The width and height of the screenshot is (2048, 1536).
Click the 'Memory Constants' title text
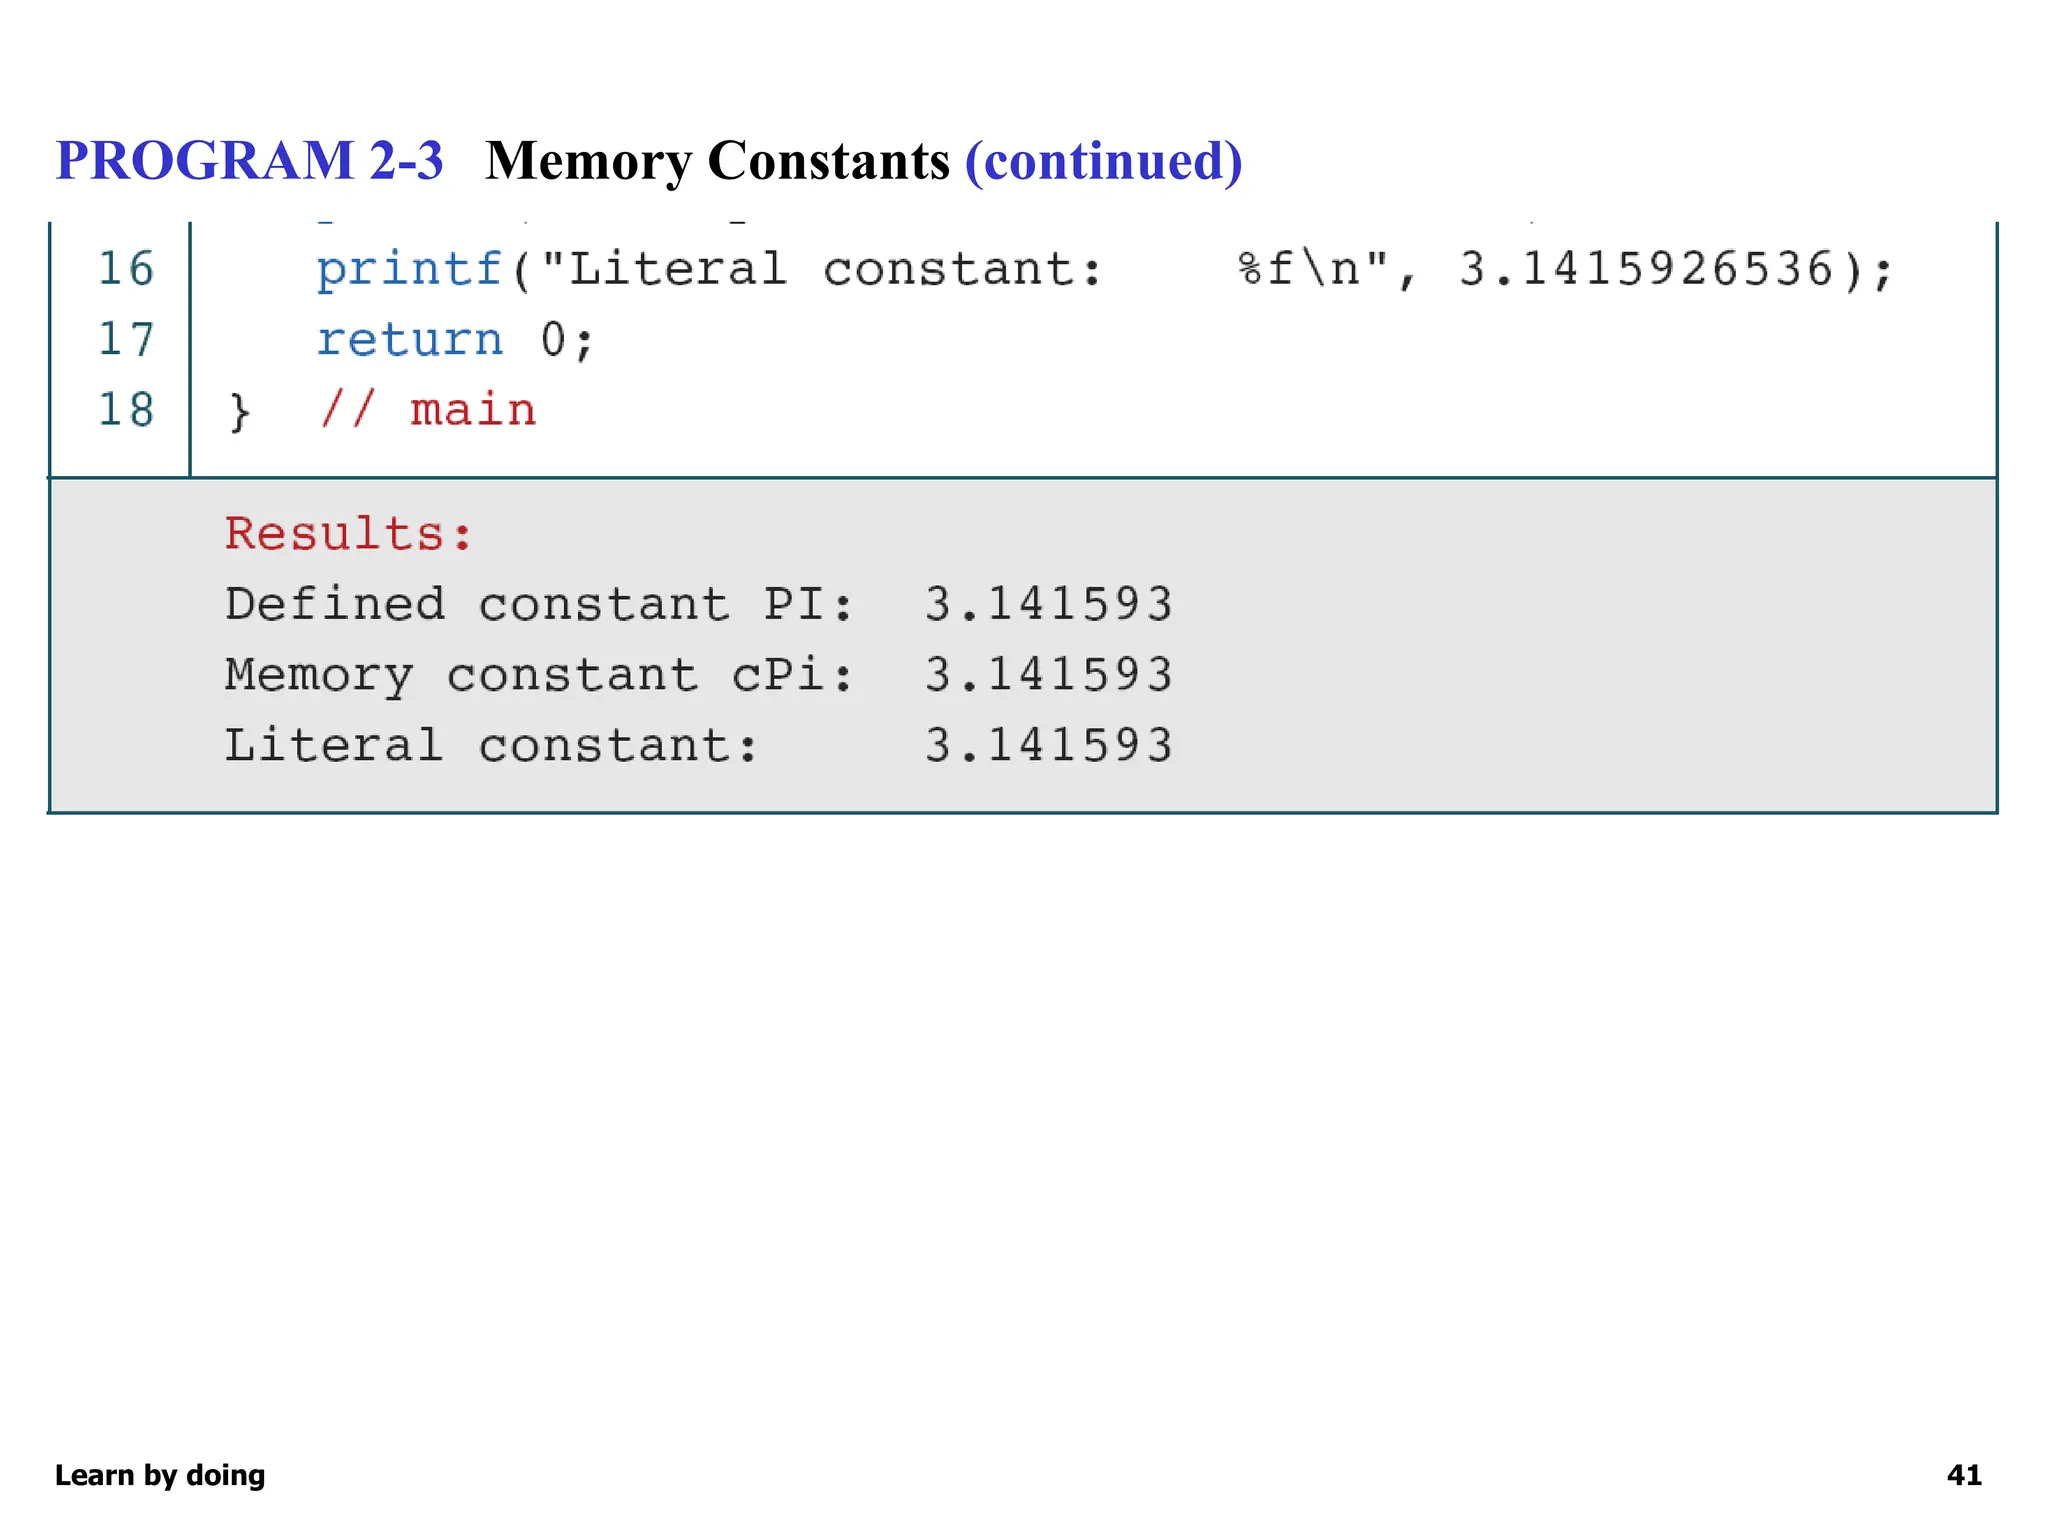coord(717,162)
